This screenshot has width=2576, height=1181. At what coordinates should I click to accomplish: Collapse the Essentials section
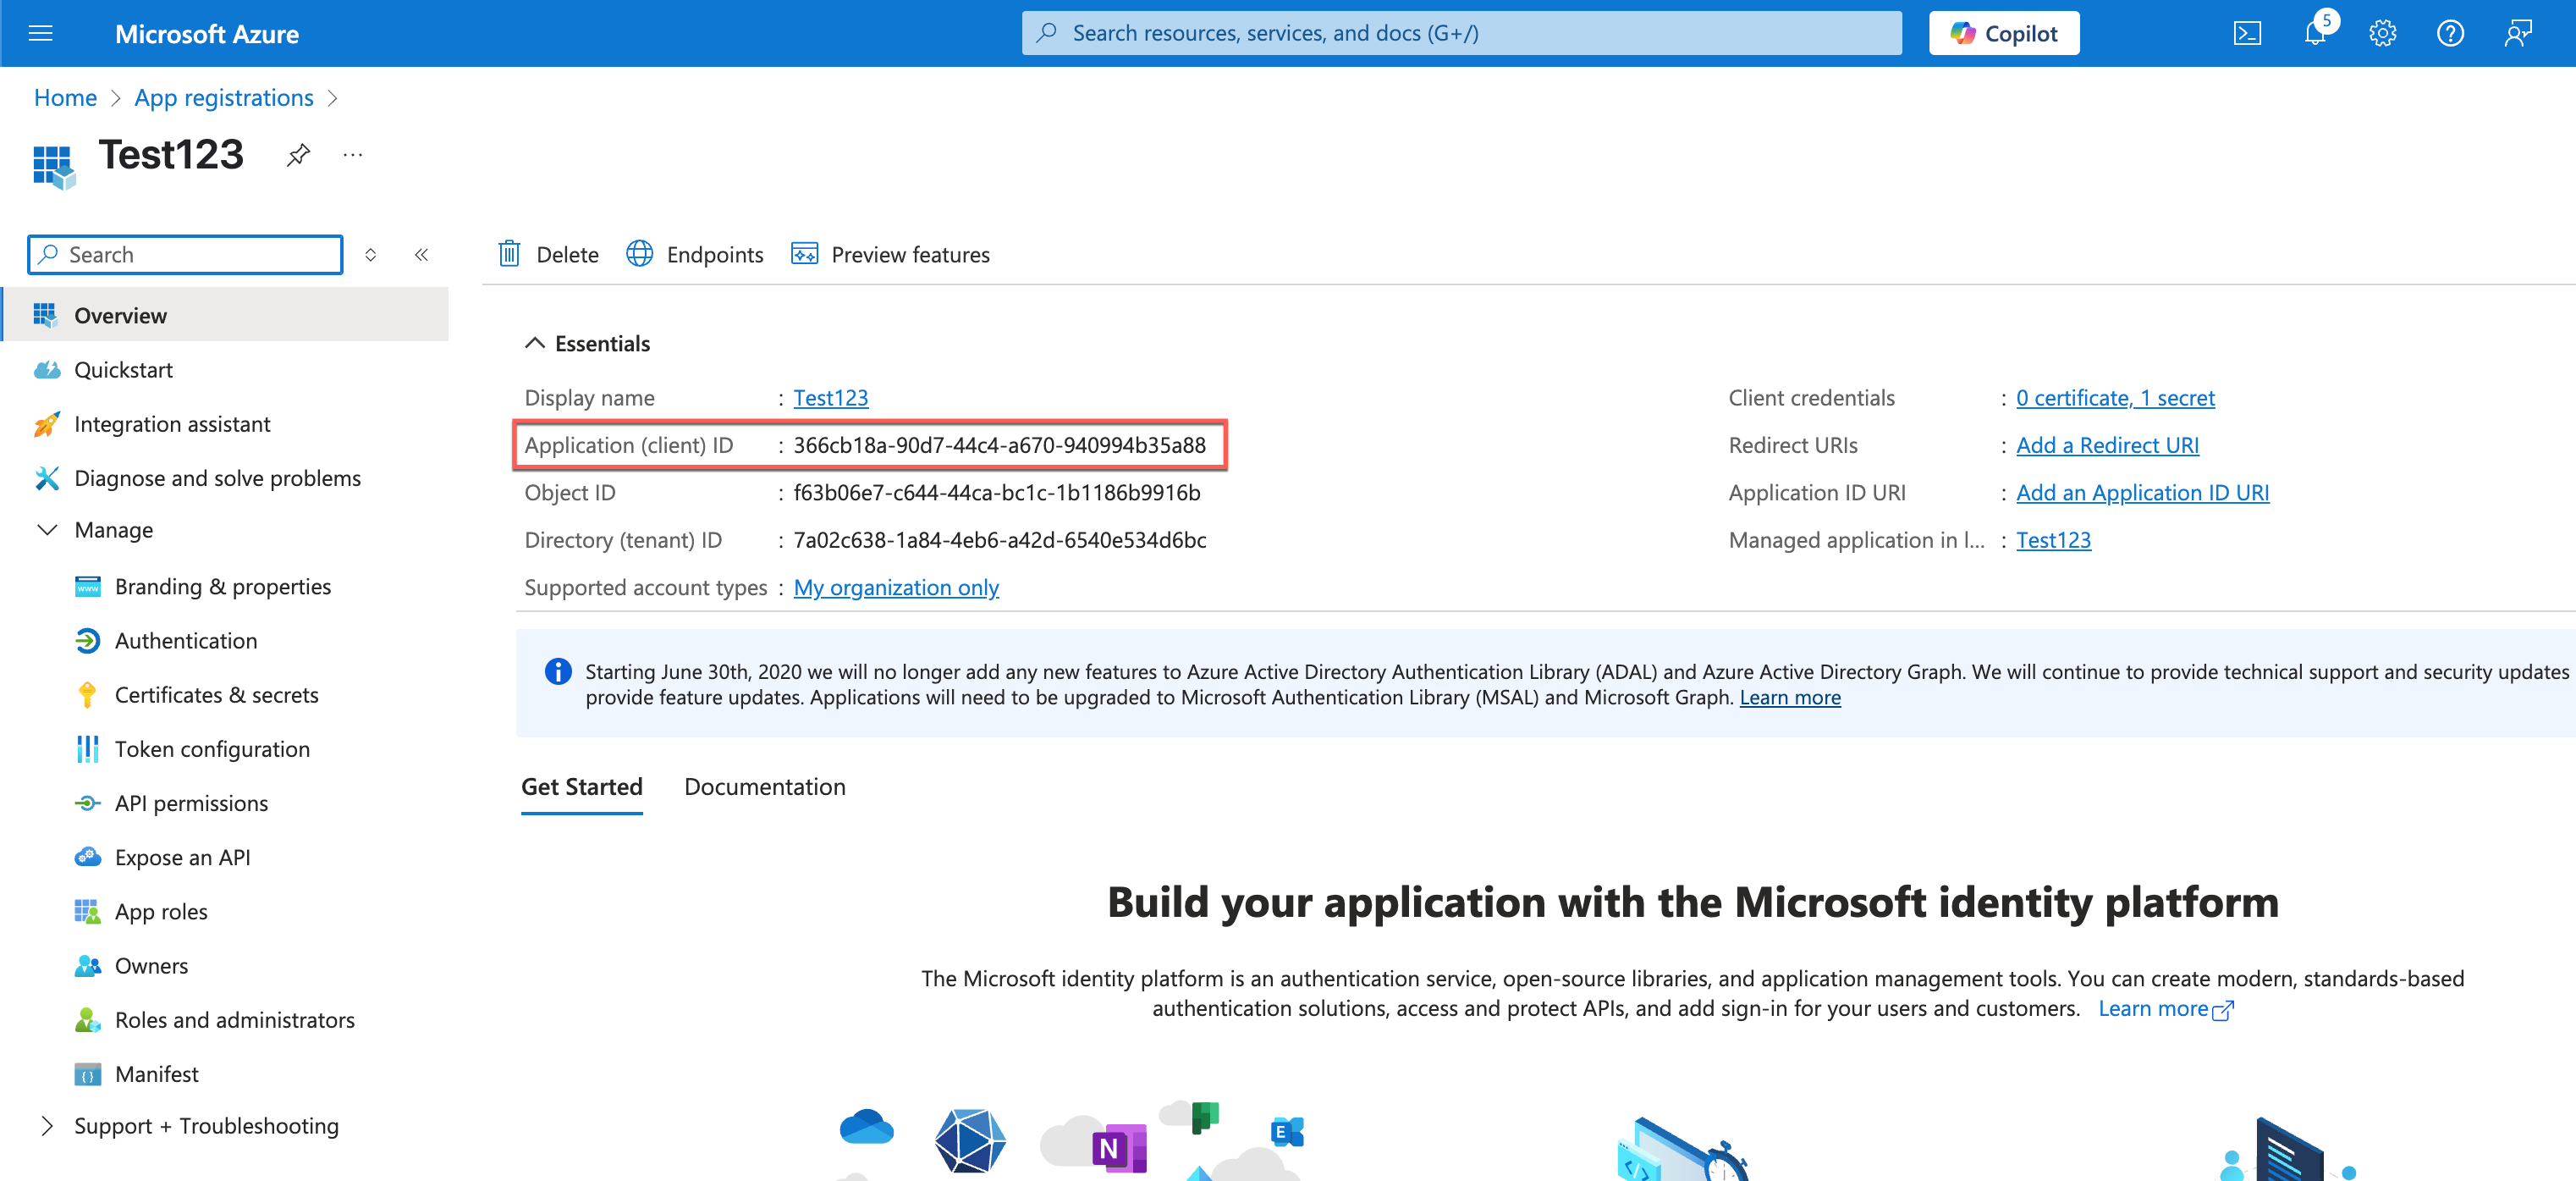click(535, 343)
